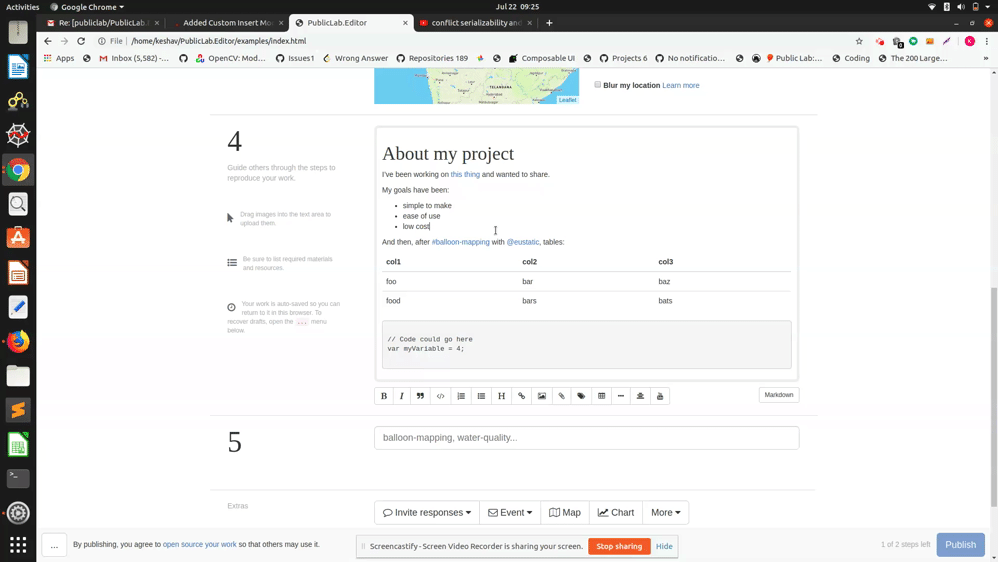This screenshot has width=998, height=562.
Task: Click the @eustatic mention link
Action: [x=523, y=242]
